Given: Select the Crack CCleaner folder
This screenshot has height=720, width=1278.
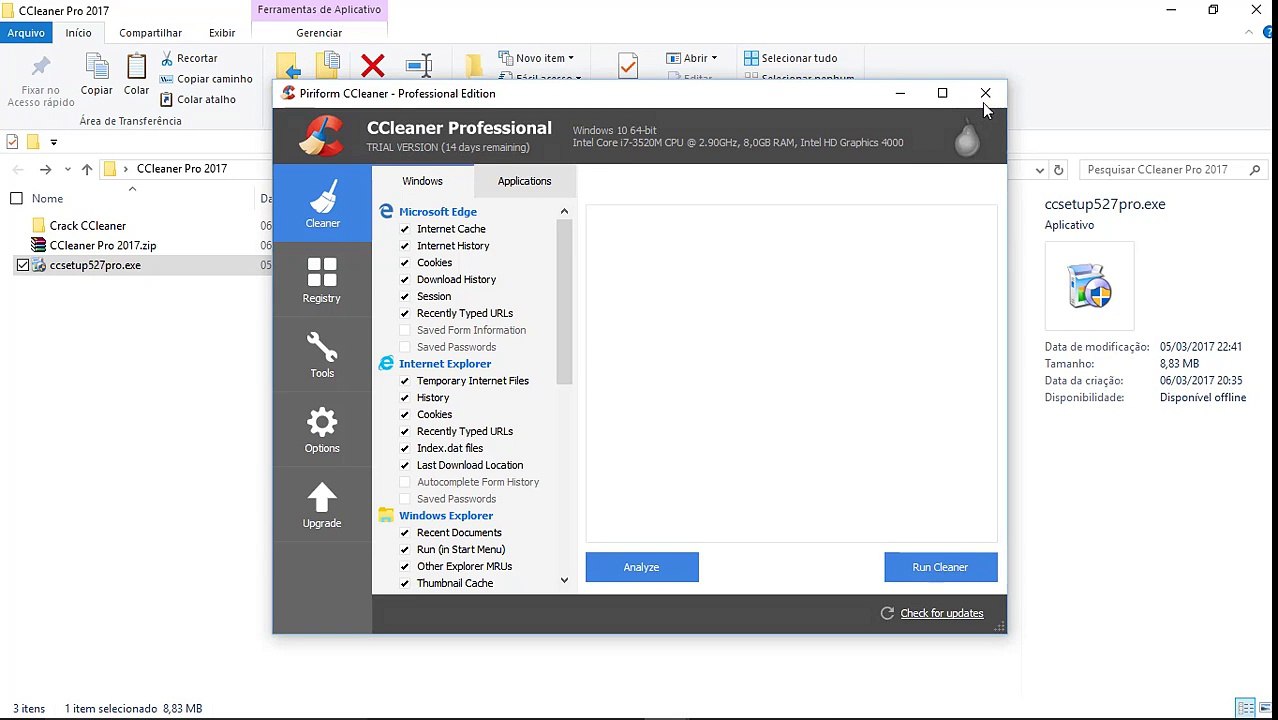Looking at the screenshot, I should (x=88, y=226).
